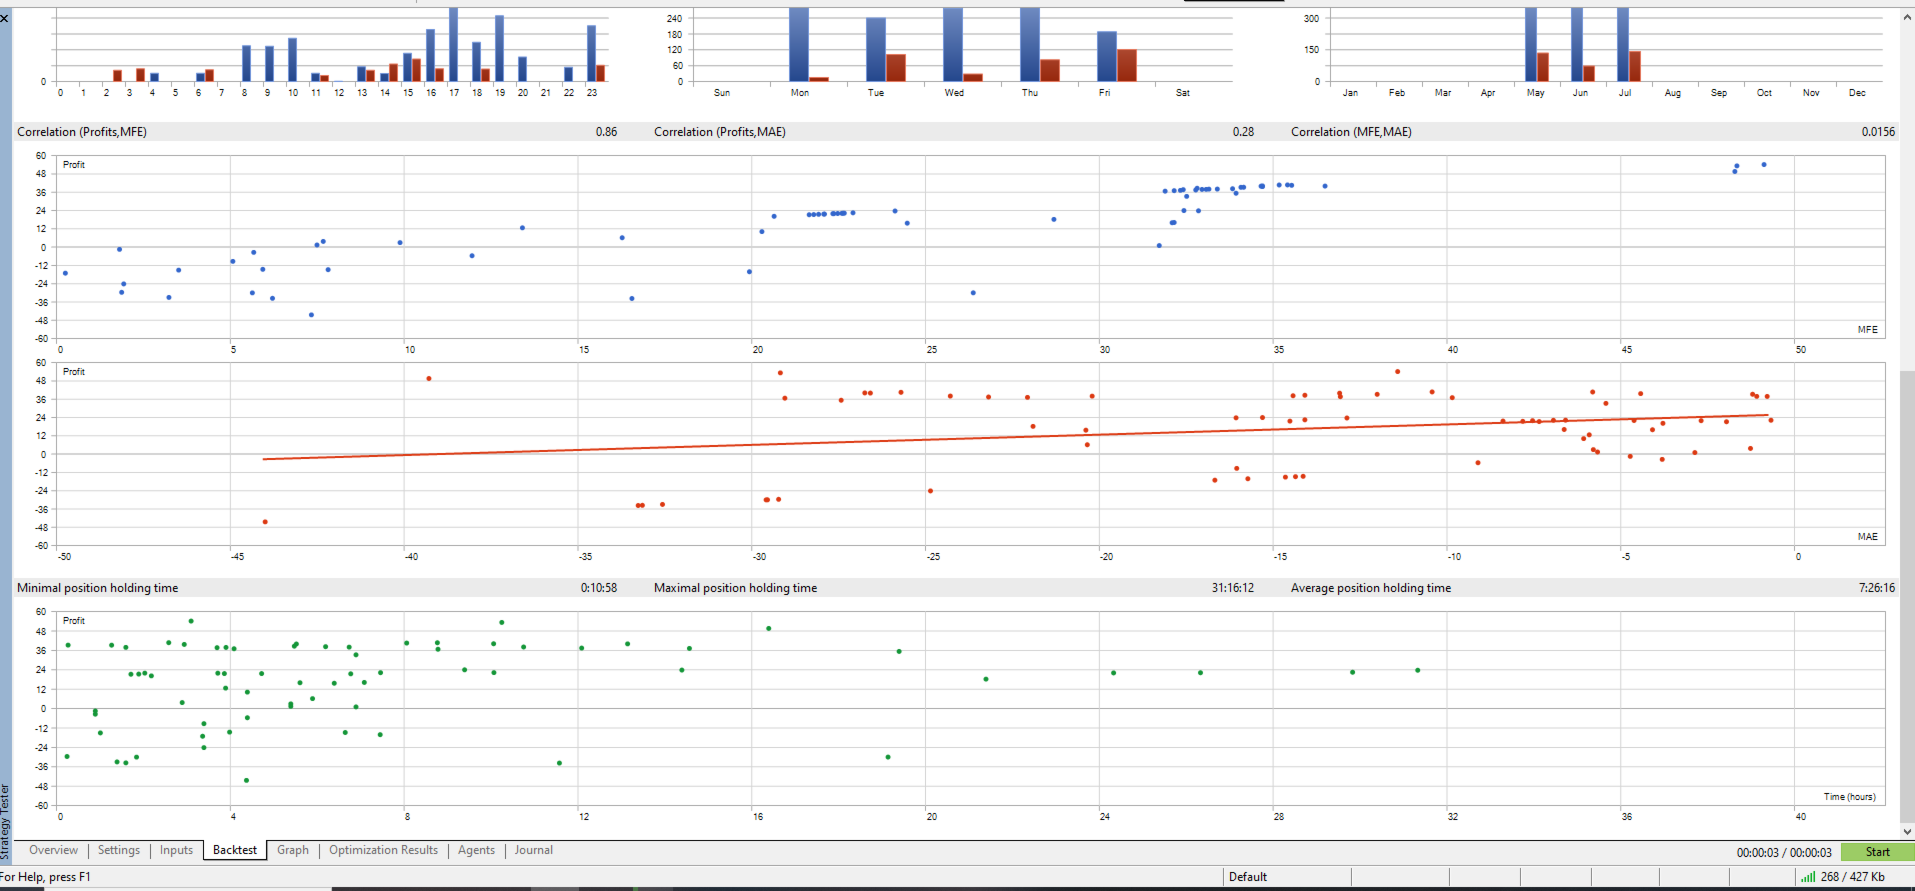Click the minimal holding time value '0:10:58'
The height and width of the screenshot is (891, 1915).
coord(598,588)
